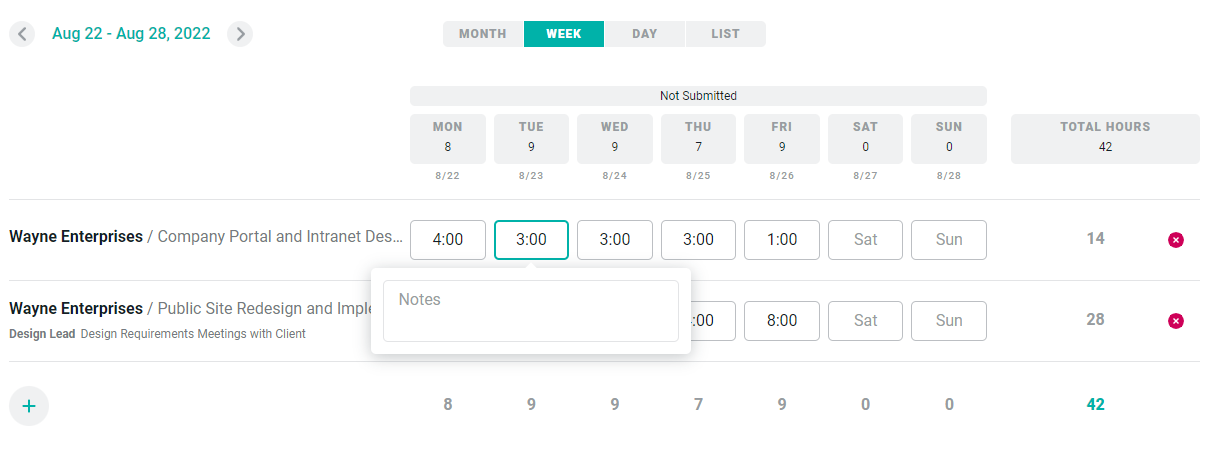The image size is (1222, 449).
Task: Open Wayne Enterprises Public Site Redesign project
Action: point(190,309)
